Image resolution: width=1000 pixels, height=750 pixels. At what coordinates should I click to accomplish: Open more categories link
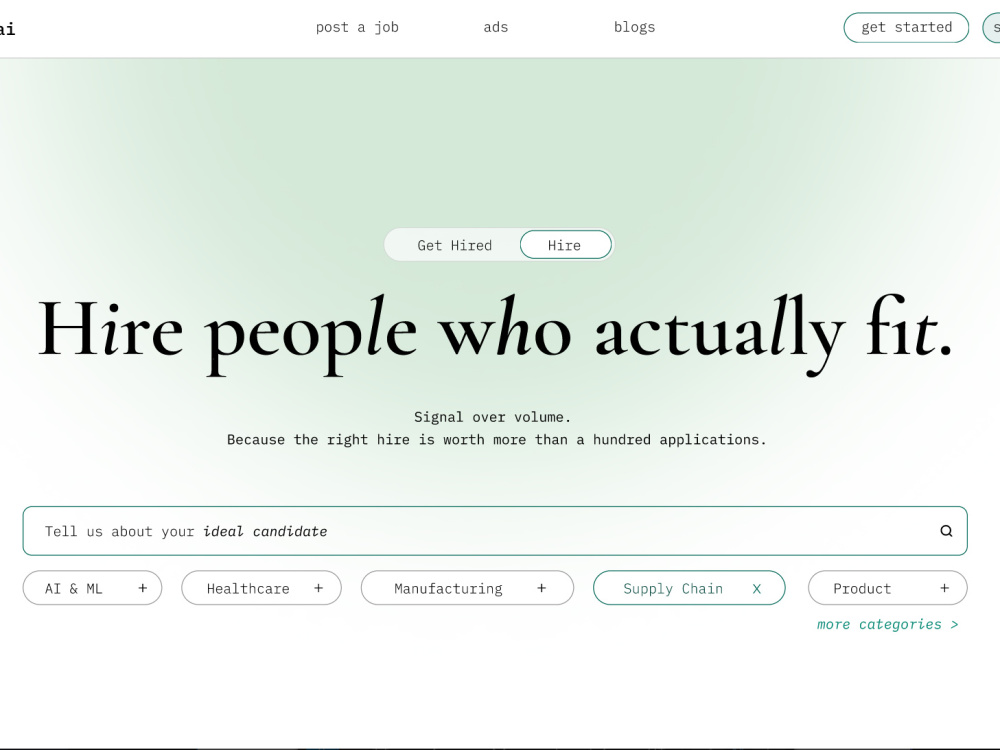pyautogui.click(x=888, y=624)
